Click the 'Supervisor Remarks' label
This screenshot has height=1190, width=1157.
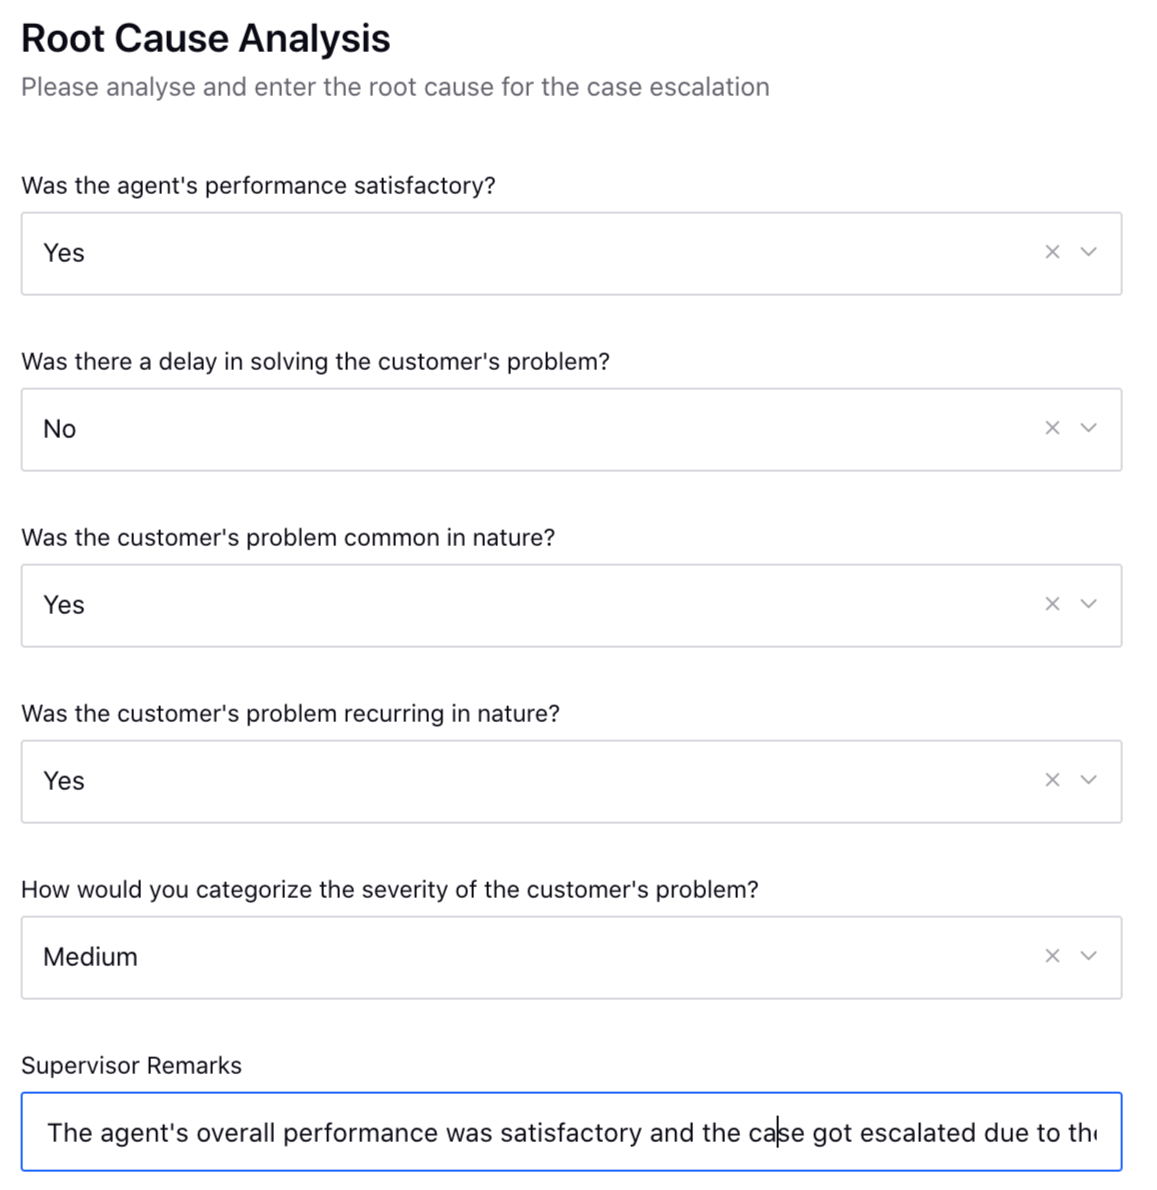pyautogui.click(x=131, y=1065)
